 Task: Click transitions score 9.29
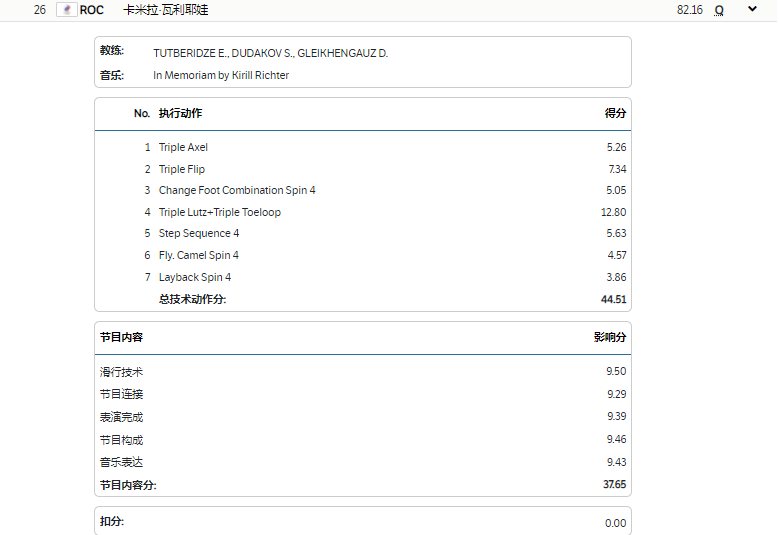pos(617,394)
